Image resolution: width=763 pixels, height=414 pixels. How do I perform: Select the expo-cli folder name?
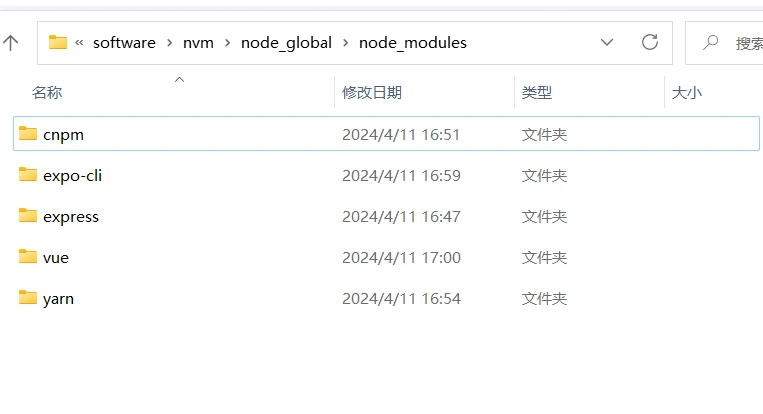pyautogui.click(x=73, y=176)
